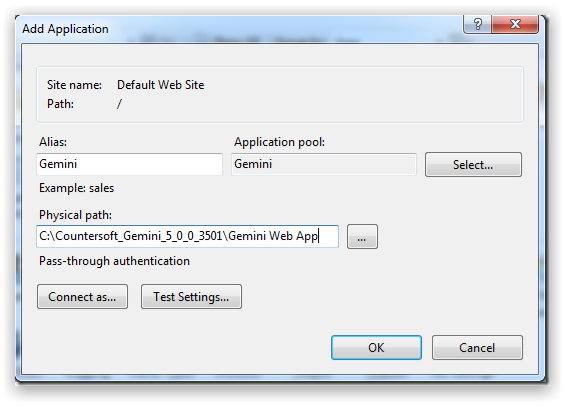Focus the Alias text field
This screenshot has width=565, height=406.
[x=129, y=164]
